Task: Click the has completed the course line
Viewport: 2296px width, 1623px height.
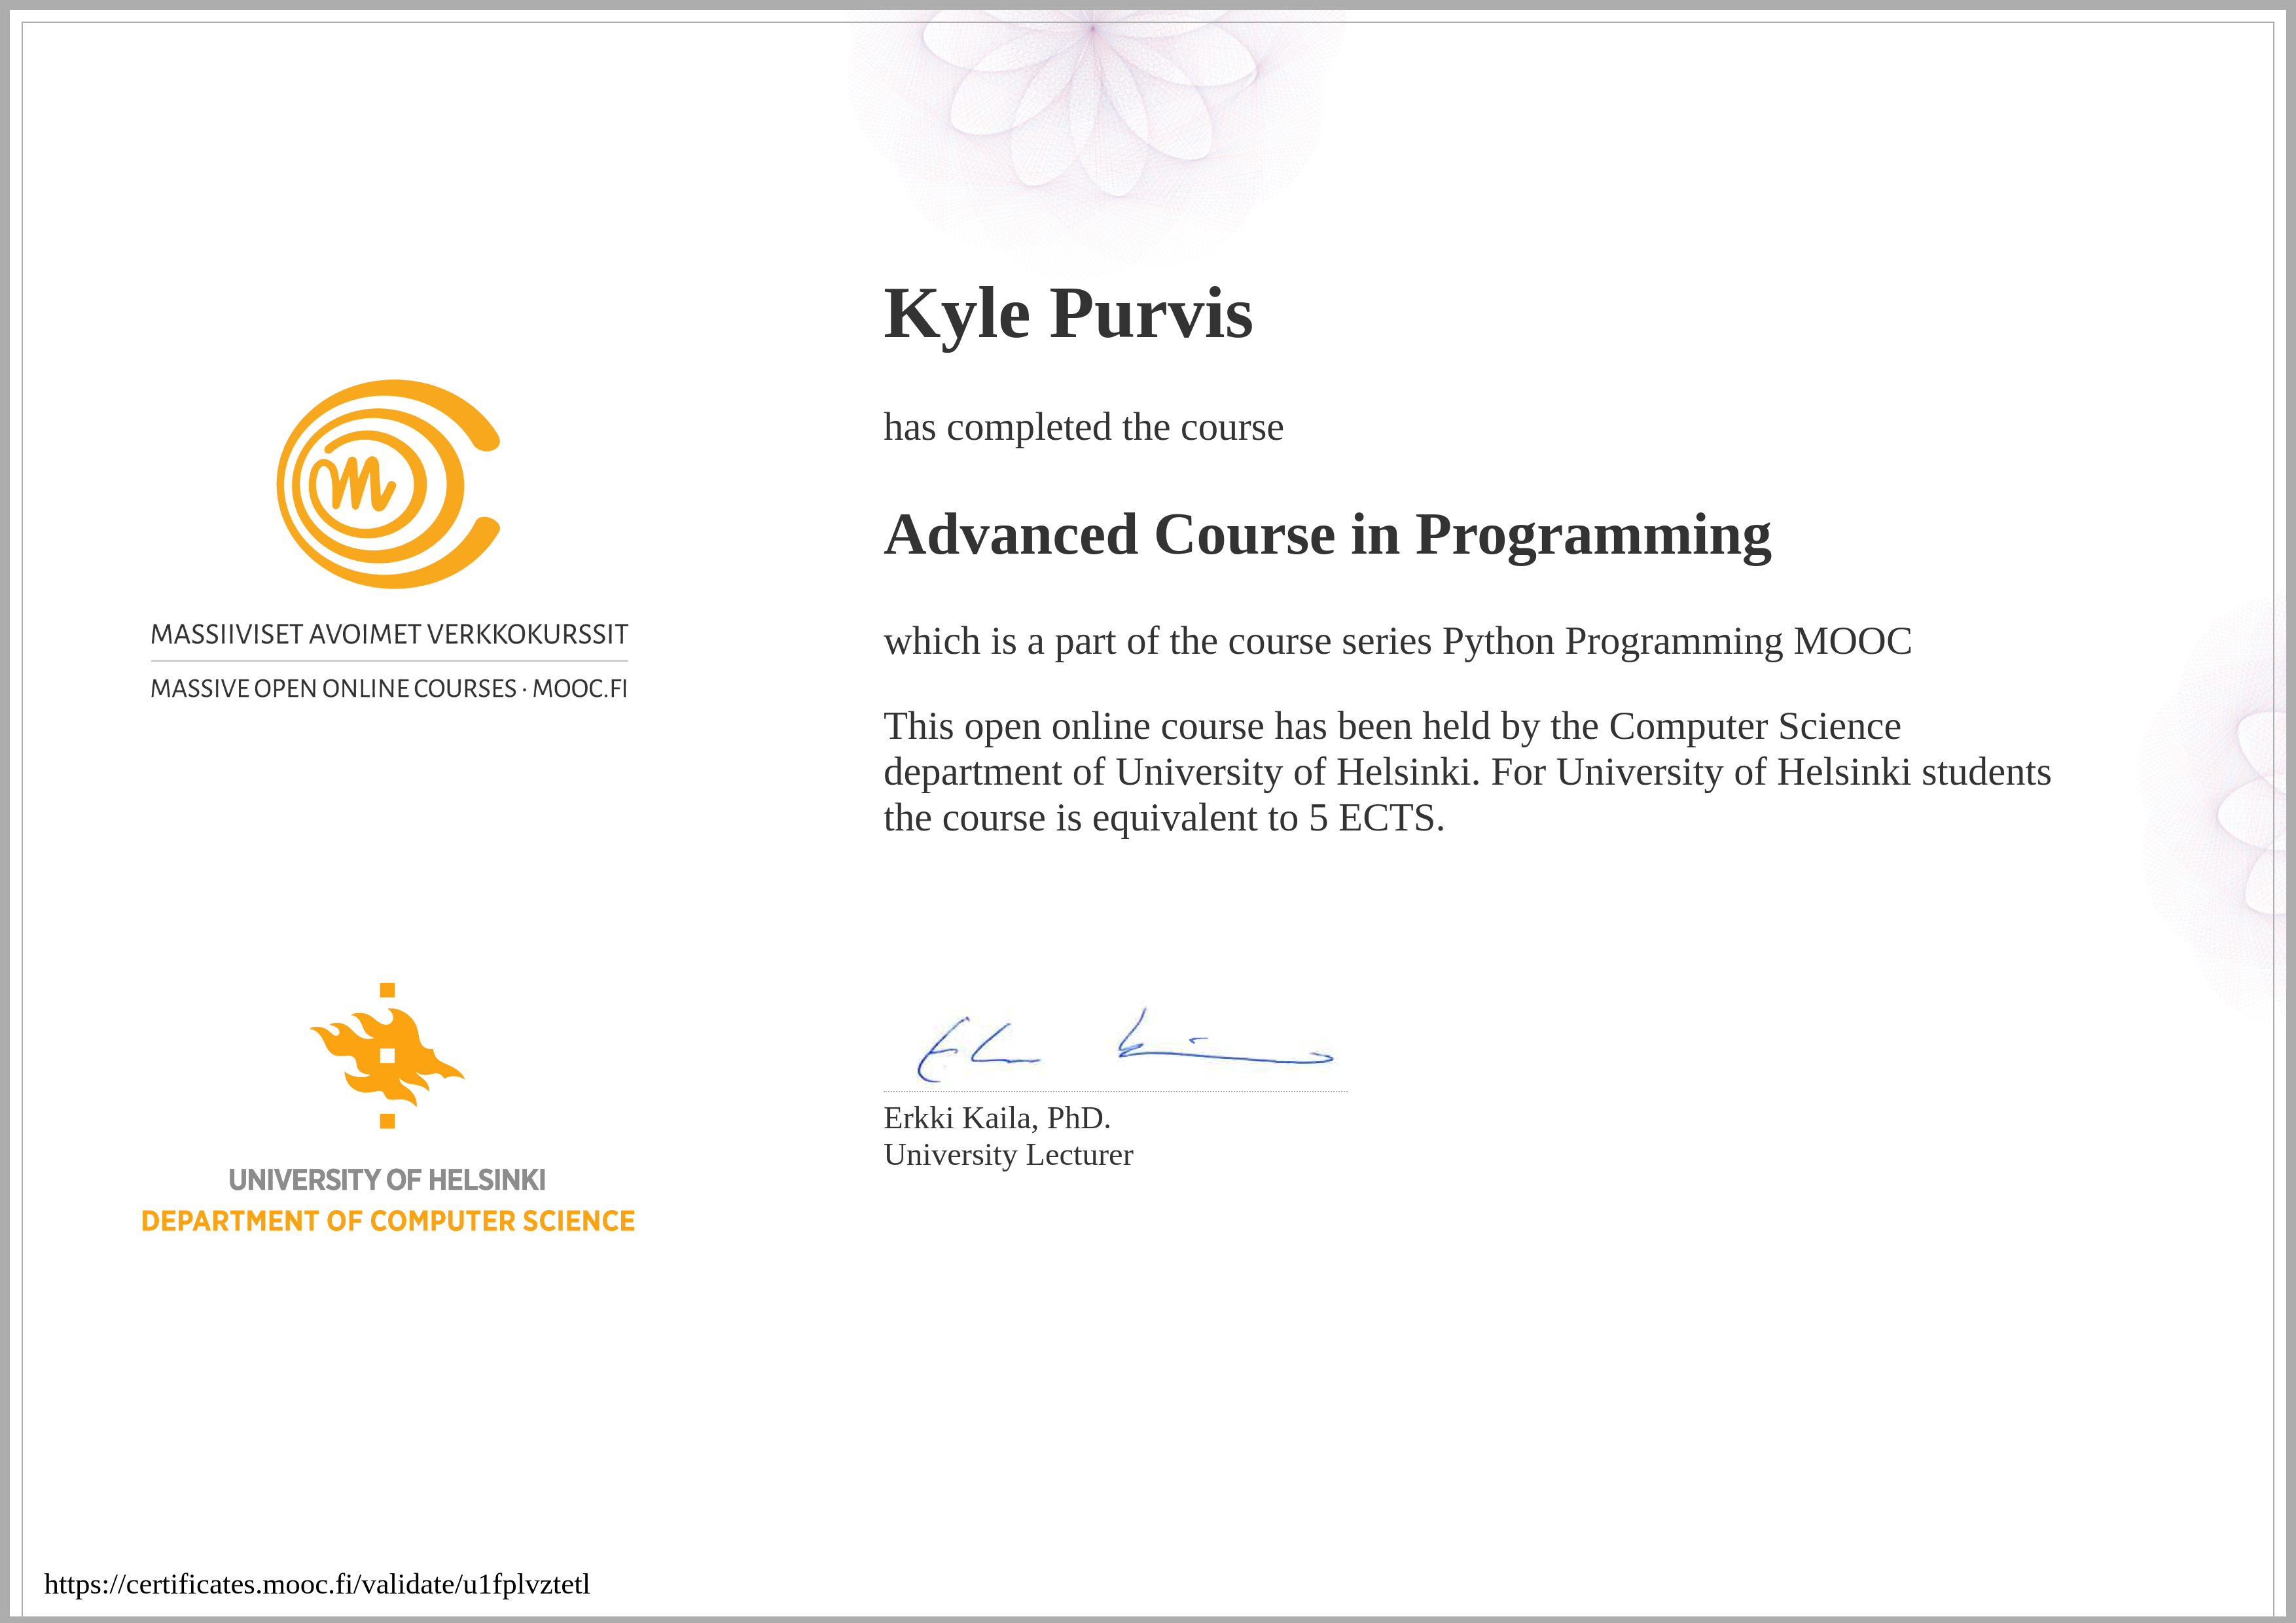Action: coord(1083,428)
